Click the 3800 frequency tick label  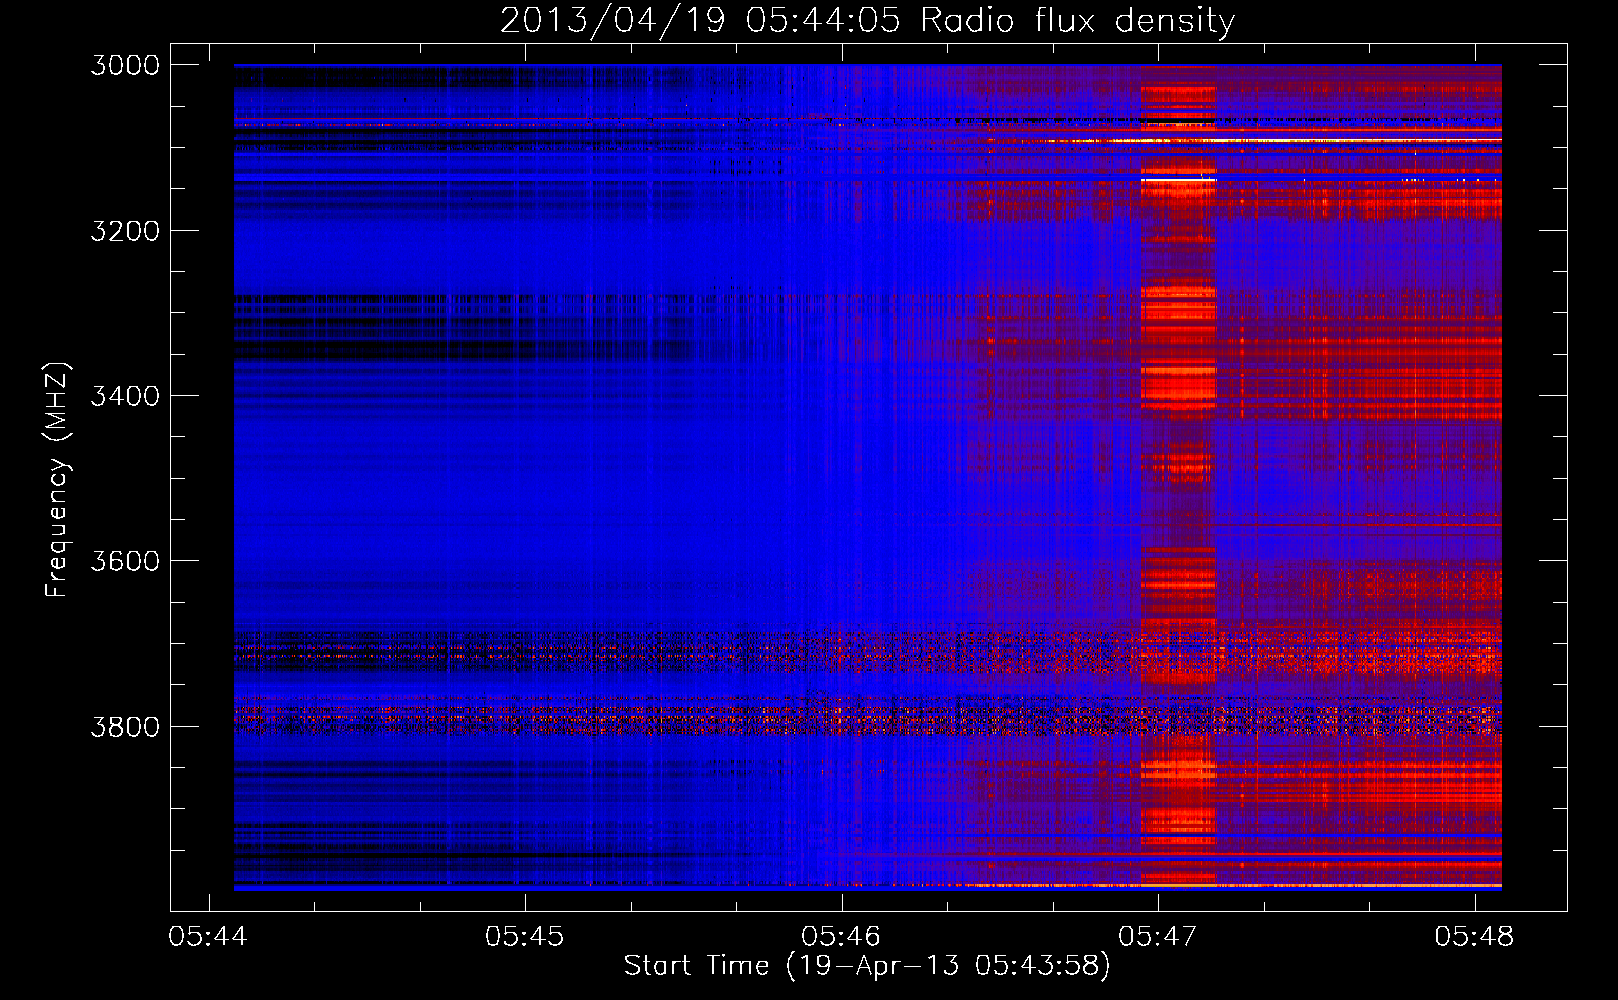point(125,726)
